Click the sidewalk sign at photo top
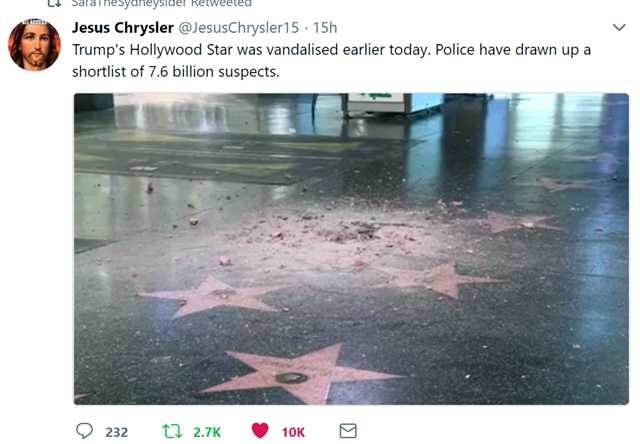 (x=378, y=103)
